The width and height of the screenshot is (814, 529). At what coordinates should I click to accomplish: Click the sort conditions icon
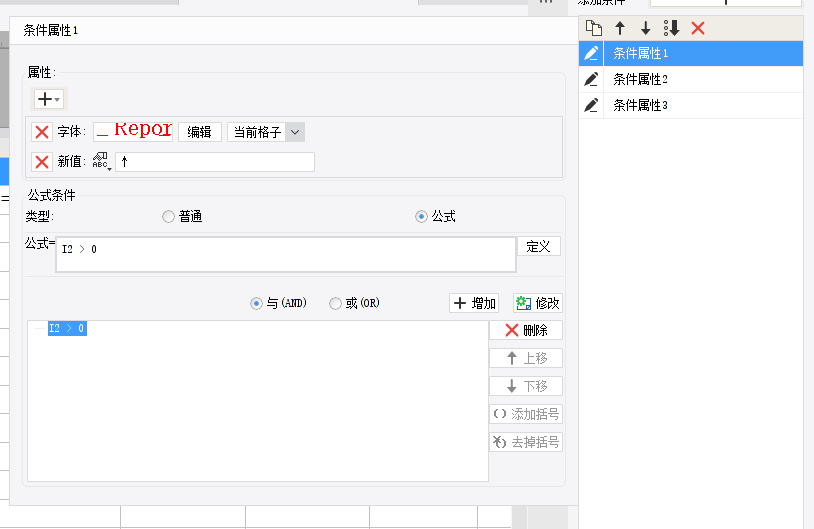(x=671, y=28)
